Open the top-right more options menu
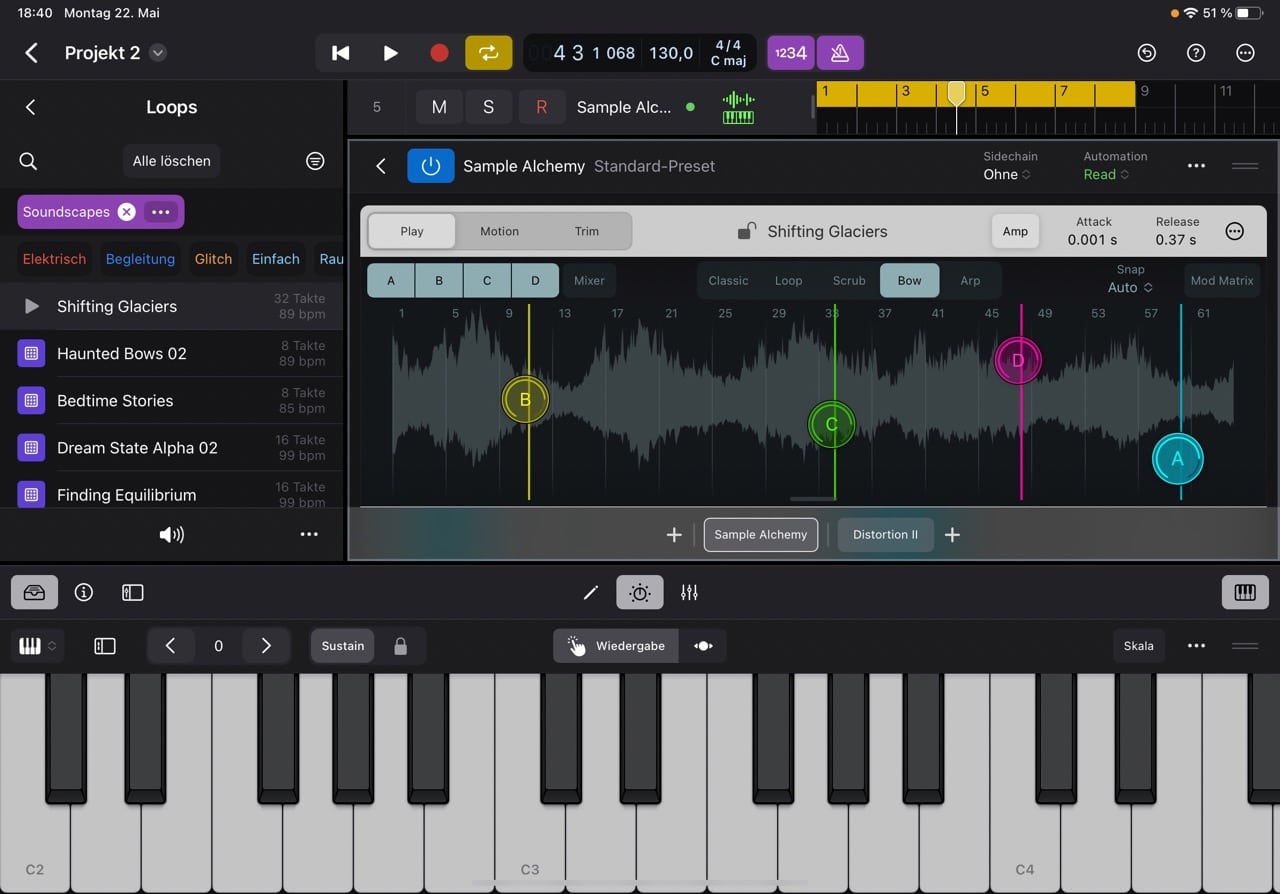Screen dimensions: 1280x894 1245,53
